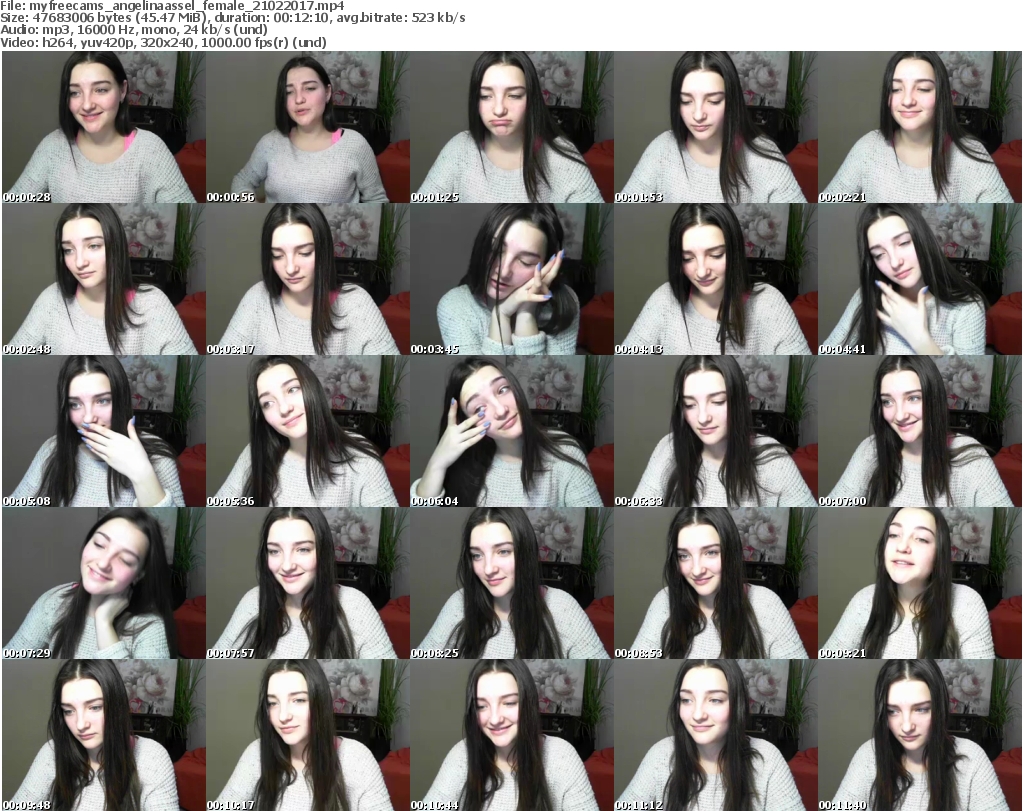Click the 'Audio: mp3, 16000 Hz' line
Screen dimensions: 1024x811
[134, 30]
